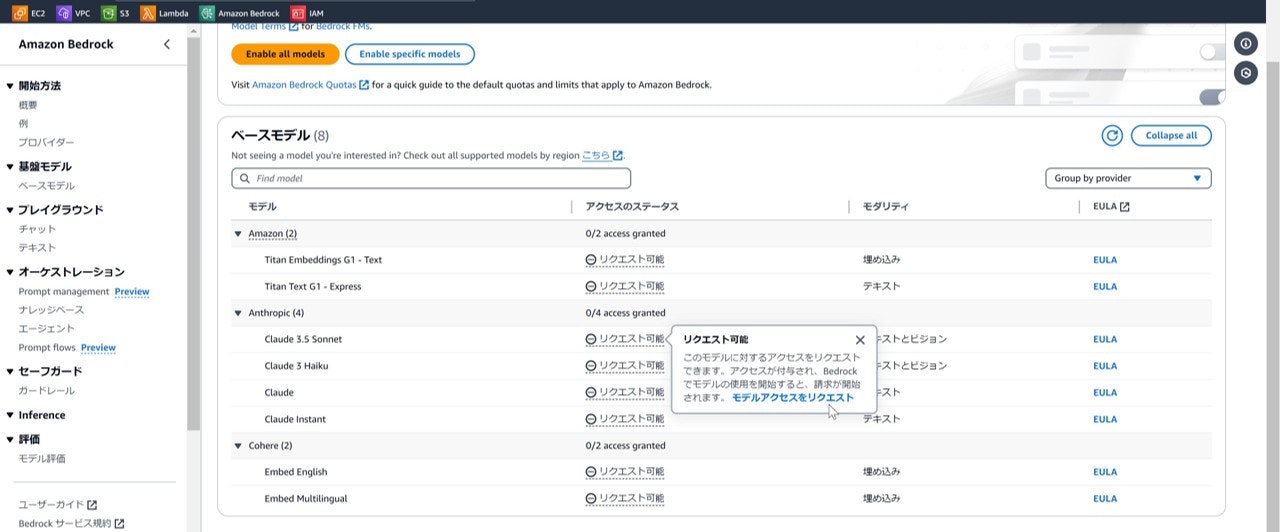
Task: Click the status icon for Embed English
Action: 591,472
